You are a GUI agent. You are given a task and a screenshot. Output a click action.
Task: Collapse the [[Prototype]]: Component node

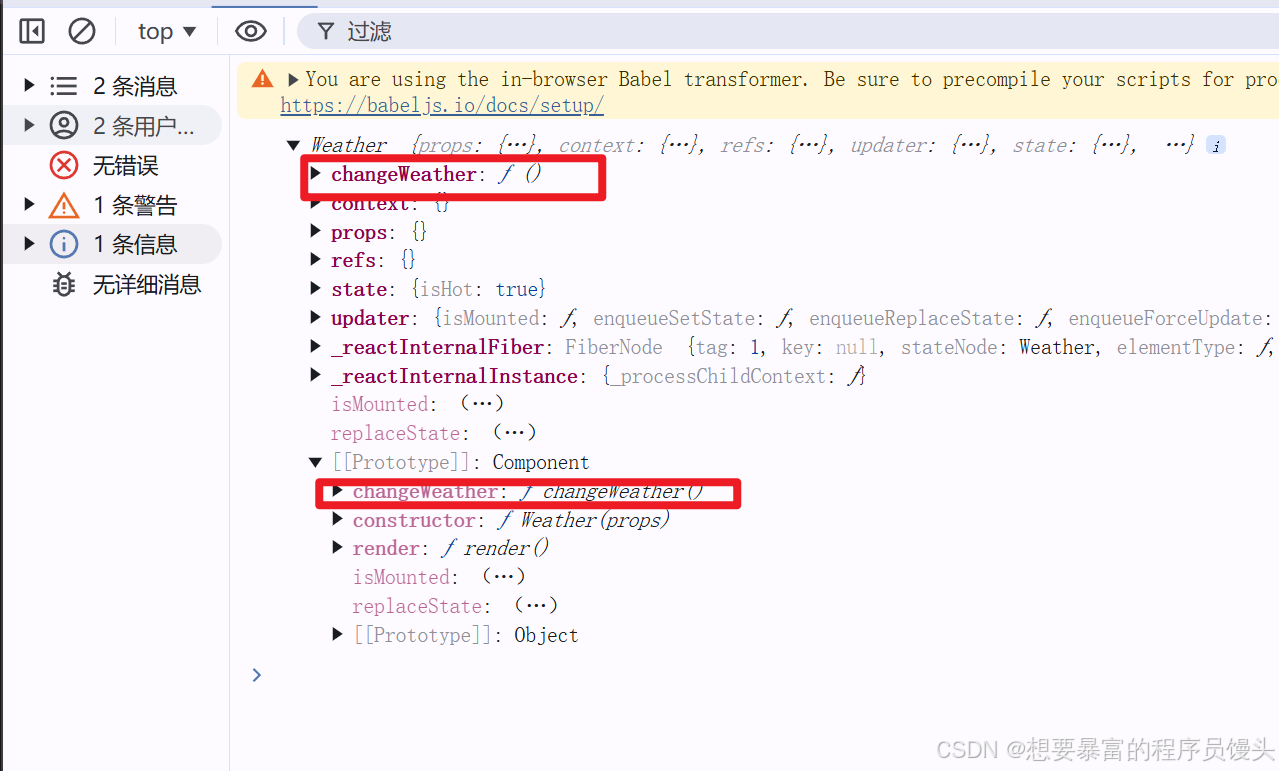coord(316,462)
